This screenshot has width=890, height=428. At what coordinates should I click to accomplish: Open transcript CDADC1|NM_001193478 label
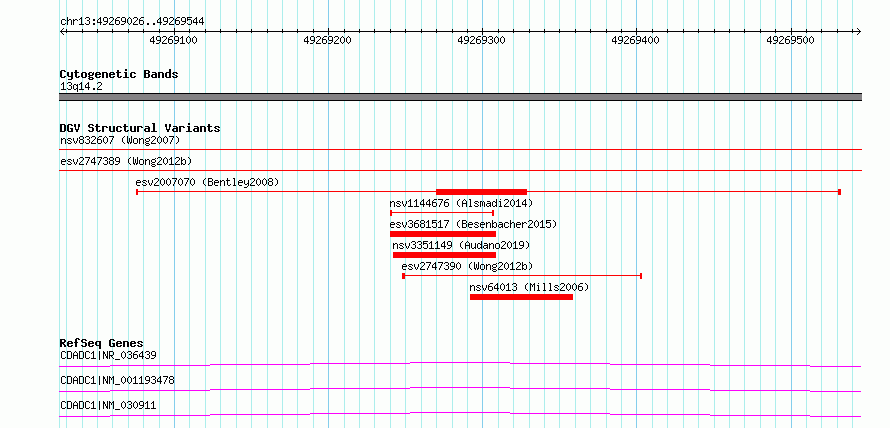pos(117,380)
